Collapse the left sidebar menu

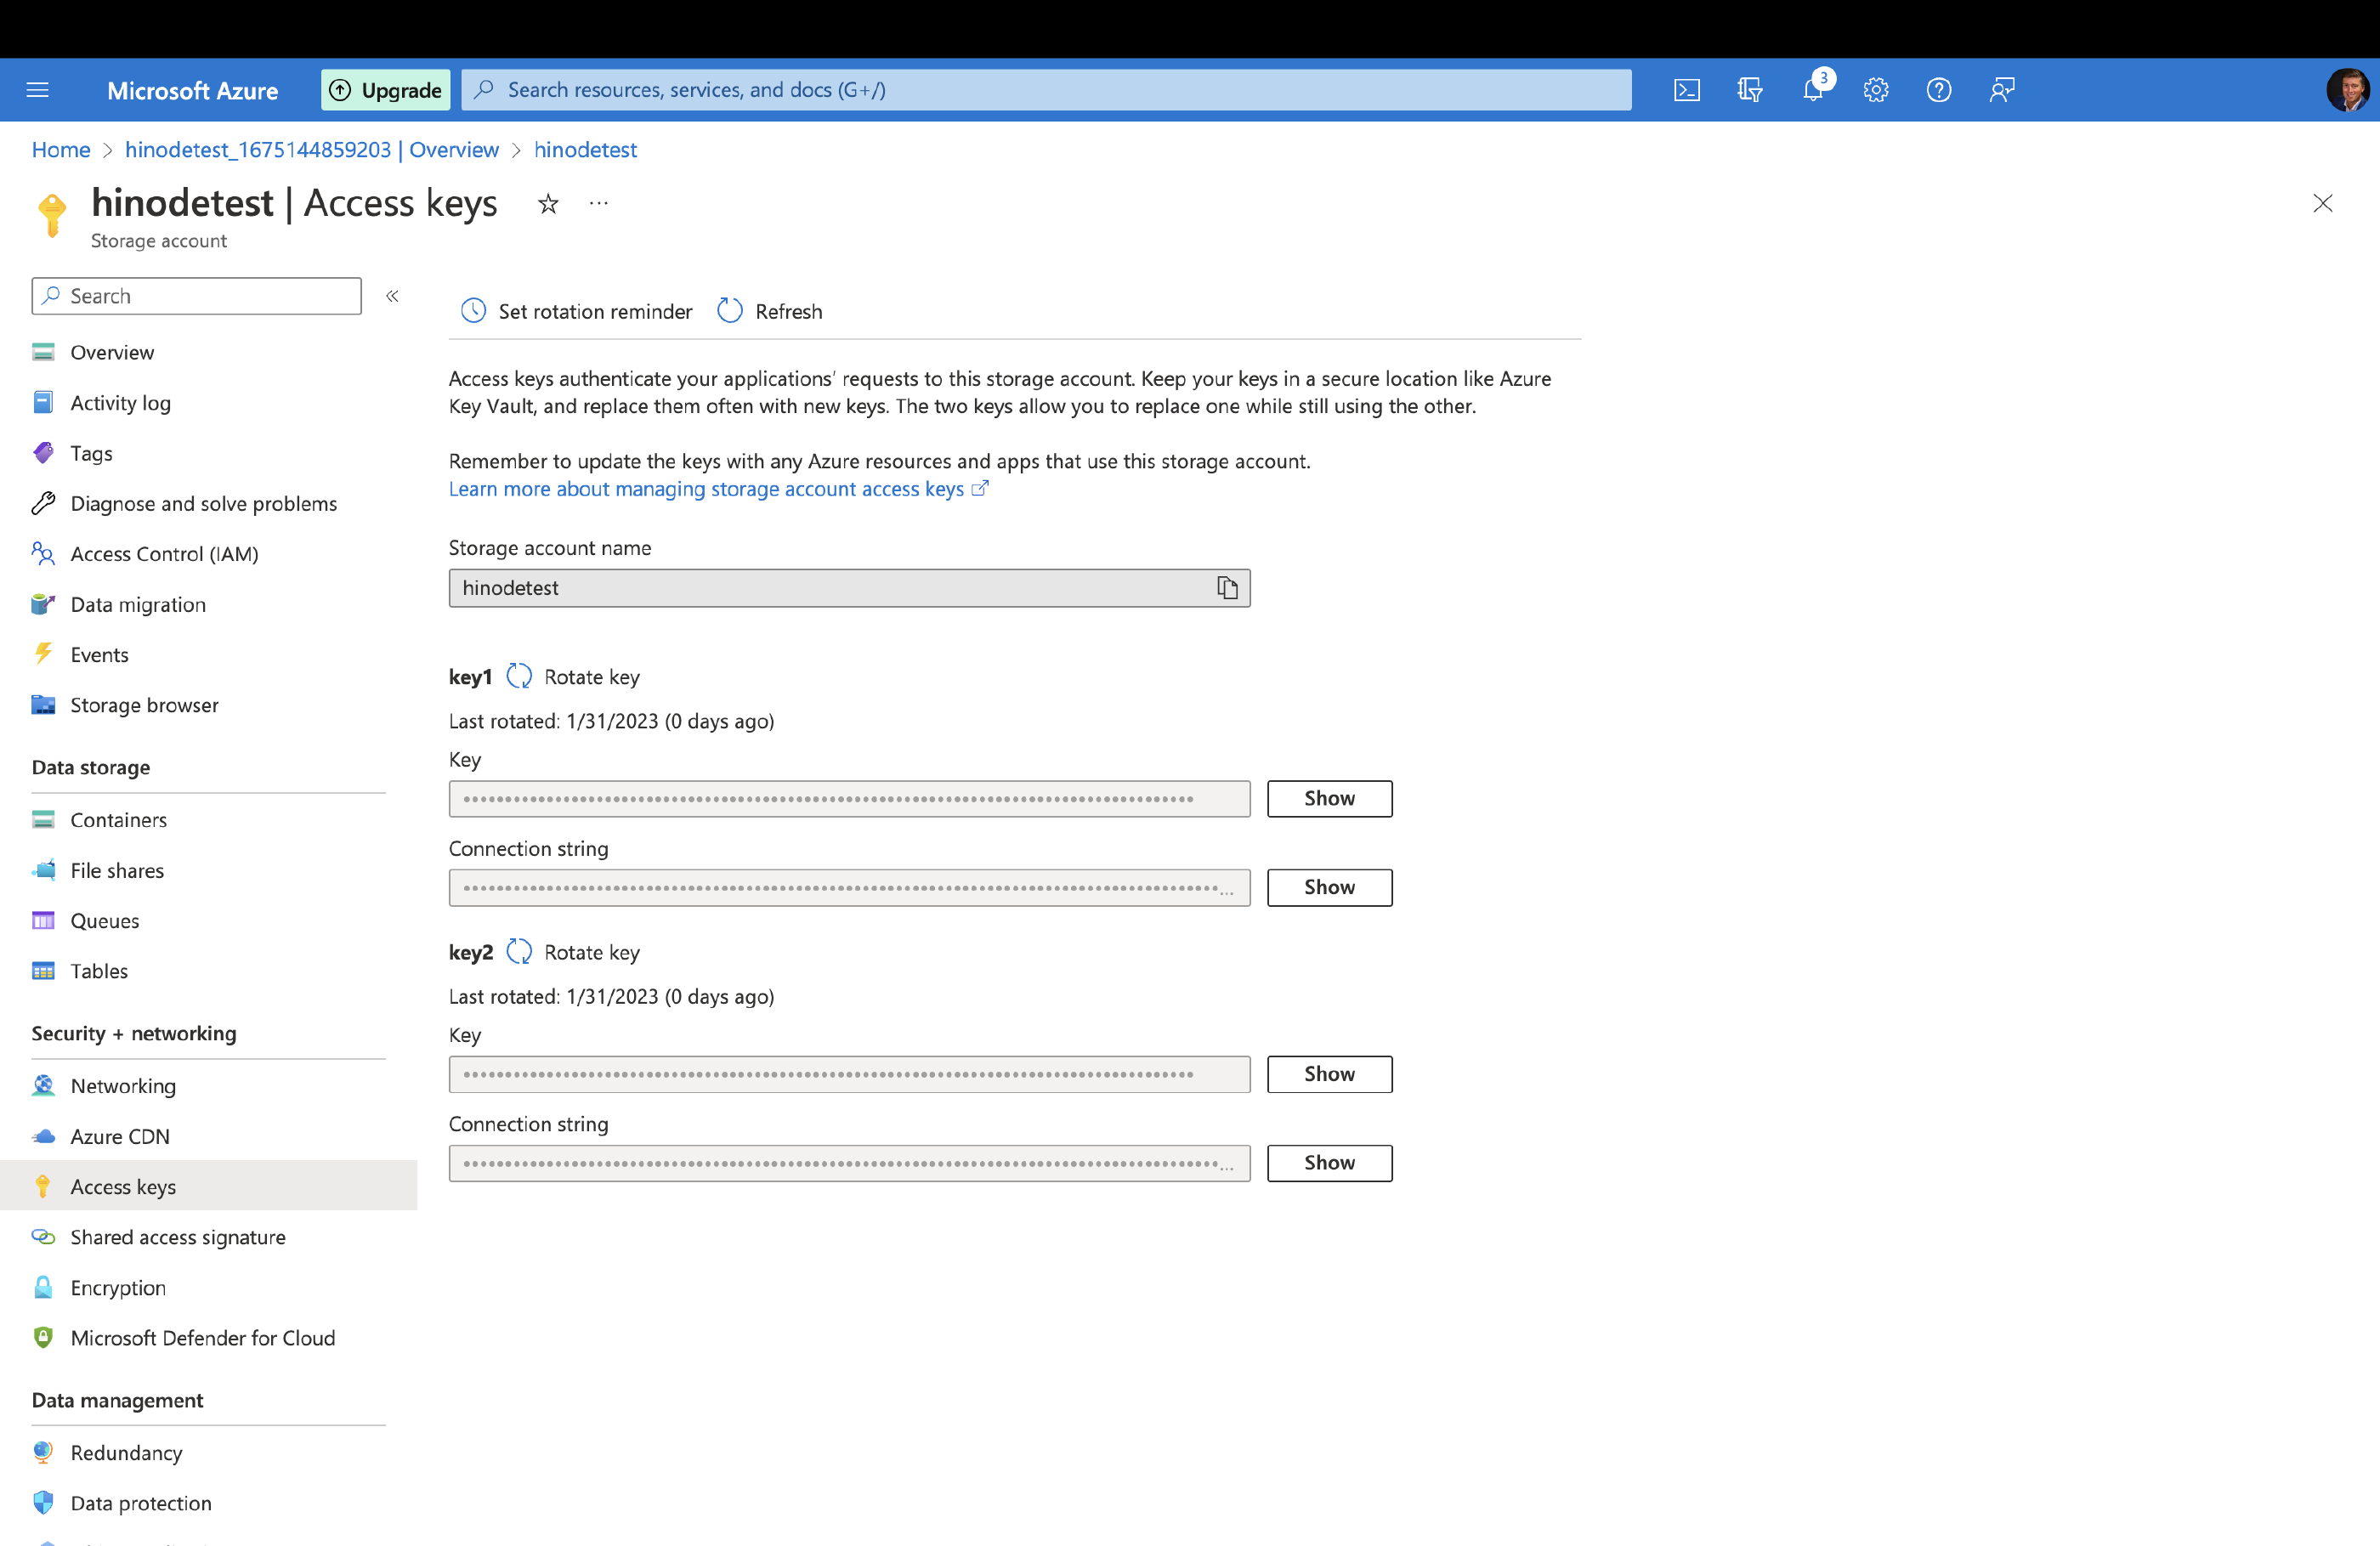[x=393, y=296]
